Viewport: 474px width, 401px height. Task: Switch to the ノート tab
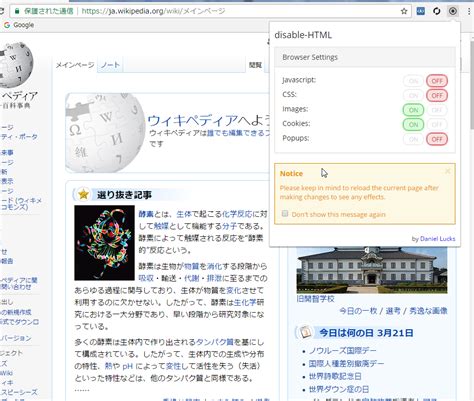click(110, 65)
